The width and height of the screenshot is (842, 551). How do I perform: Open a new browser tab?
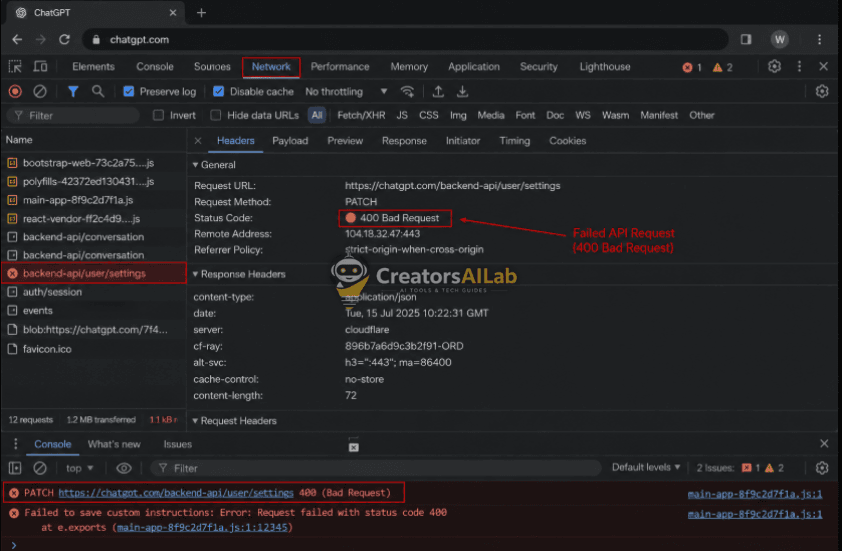click(x=201, y=13)
